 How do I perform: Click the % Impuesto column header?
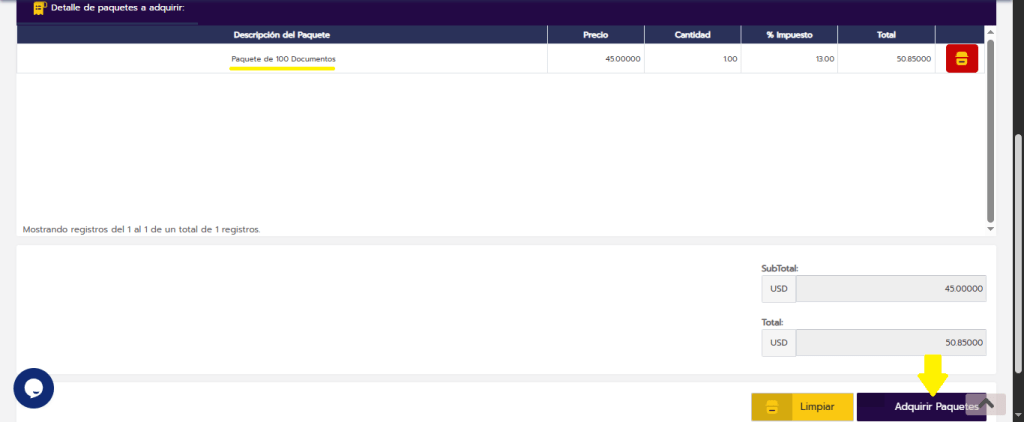(788, 34)
